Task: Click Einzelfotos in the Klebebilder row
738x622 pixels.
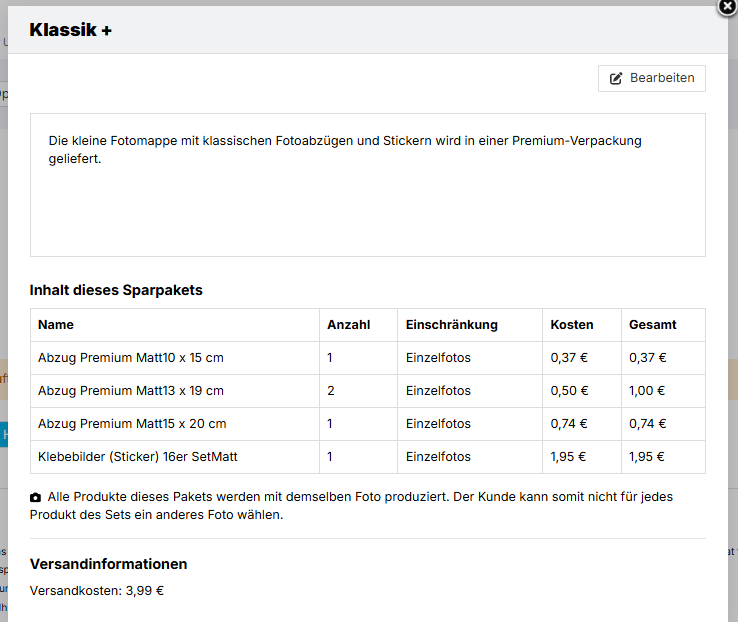Action: 438,457
